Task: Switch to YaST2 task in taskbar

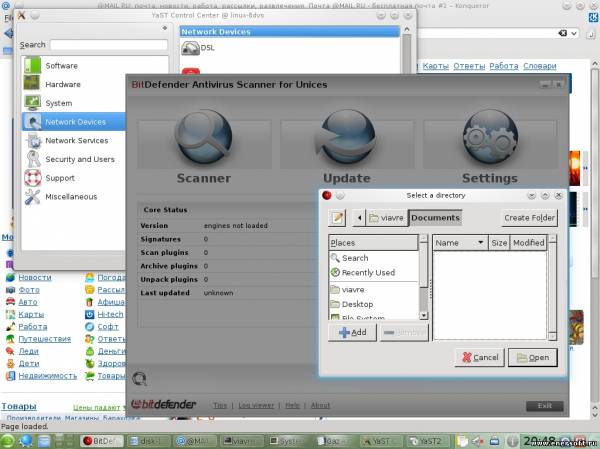Action: (x=429, y=441)
